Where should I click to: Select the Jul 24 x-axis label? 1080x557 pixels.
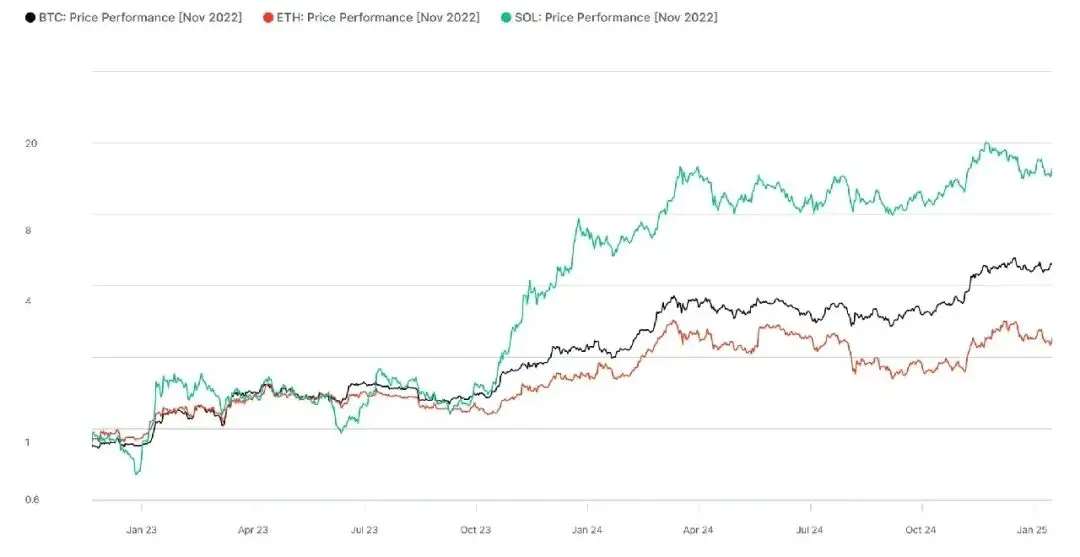tap(809, 530)
